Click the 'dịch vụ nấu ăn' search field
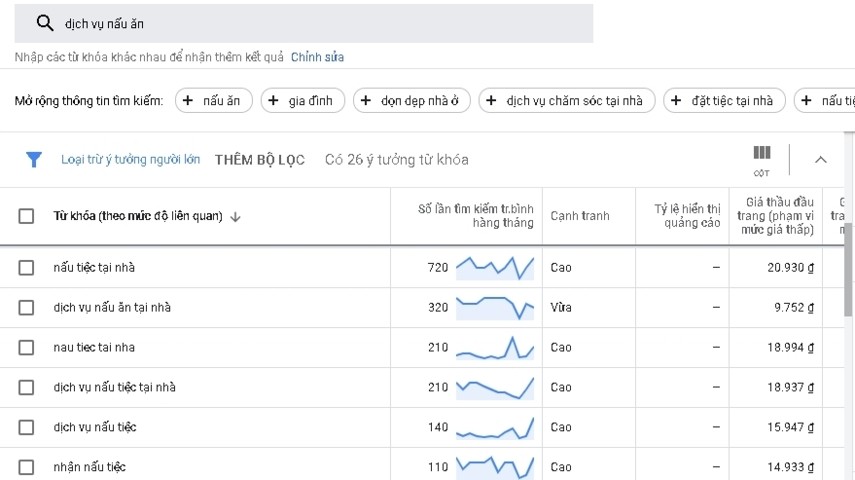Image resolution: width=855 pixels, height=480 pixels. 320,23
